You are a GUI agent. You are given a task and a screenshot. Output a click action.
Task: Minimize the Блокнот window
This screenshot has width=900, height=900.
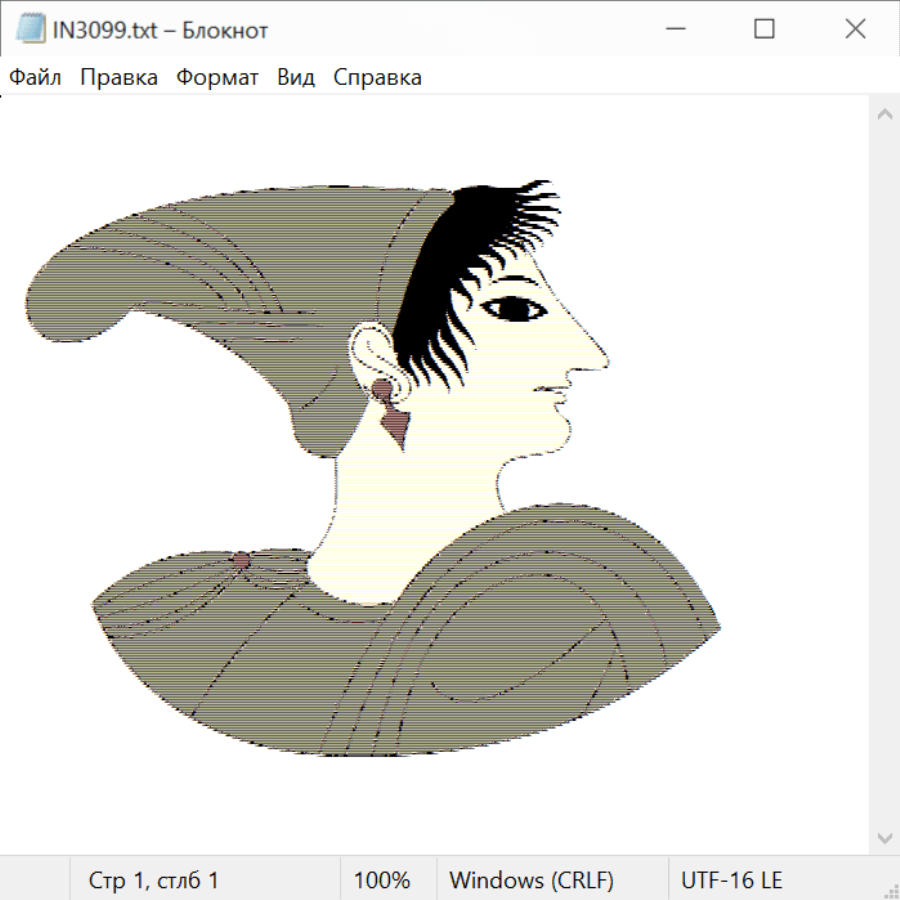673,30
